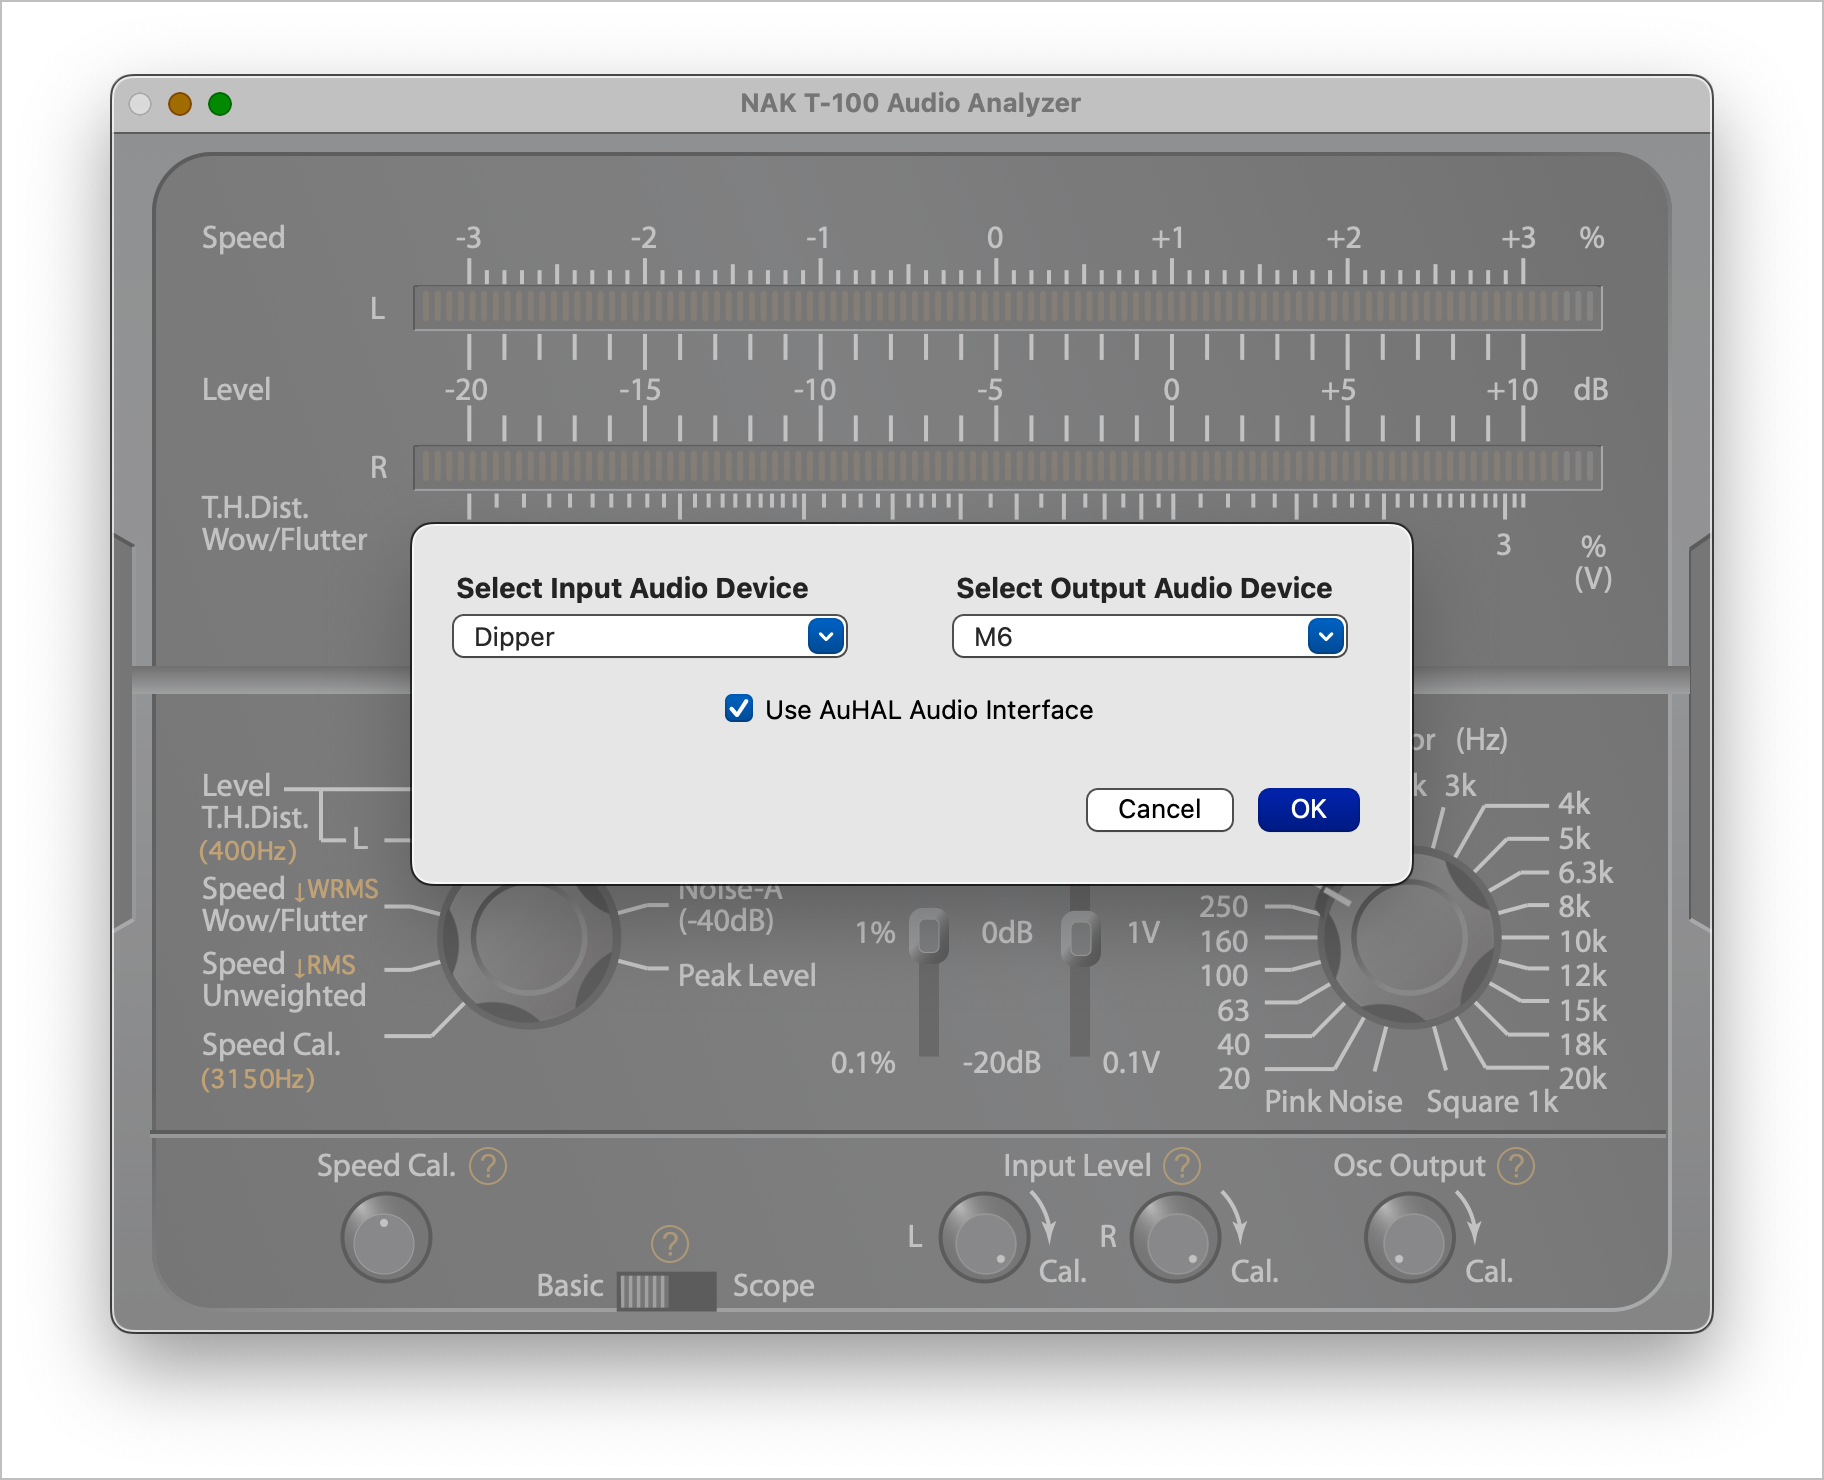This screenshot has width=1824, height=1480.
Task: Select the 250 Hz frequency label
Action: 1224,906
